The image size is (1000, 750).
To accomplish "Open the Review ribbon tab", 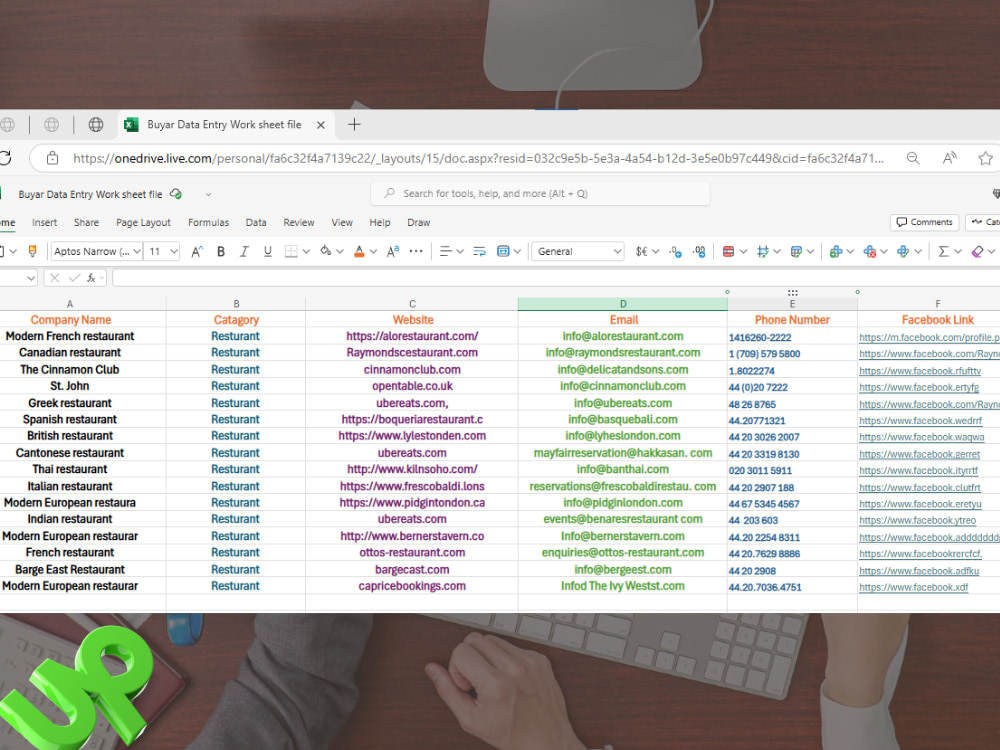I will pos(298,223).
